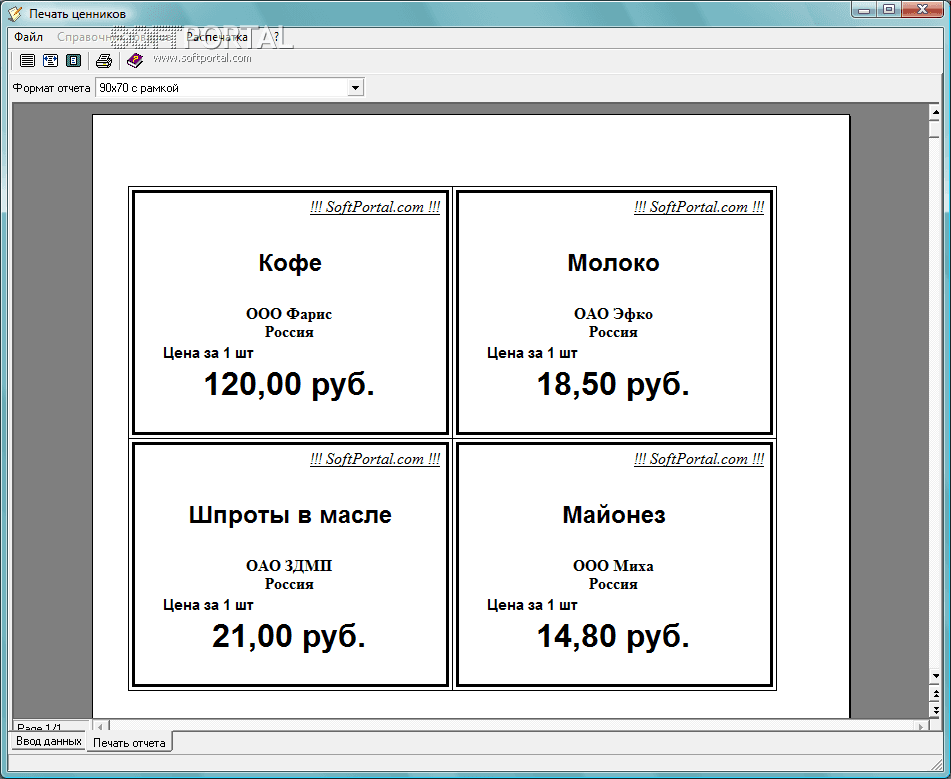Click the previous page double-arrow in the scrollbar

click(935, 693)
